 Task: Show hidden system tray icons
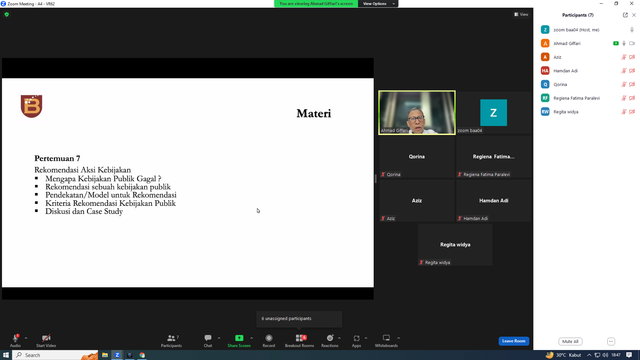[589, 355]
